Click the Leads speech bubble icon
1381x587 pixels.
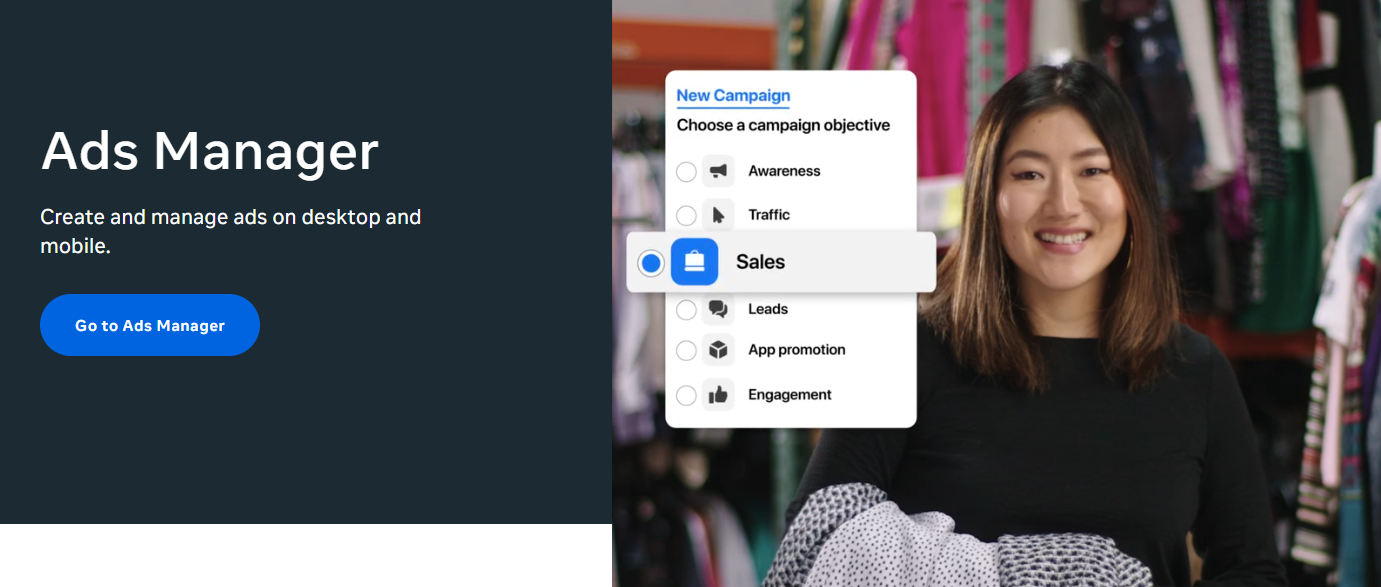click(719, 309)
